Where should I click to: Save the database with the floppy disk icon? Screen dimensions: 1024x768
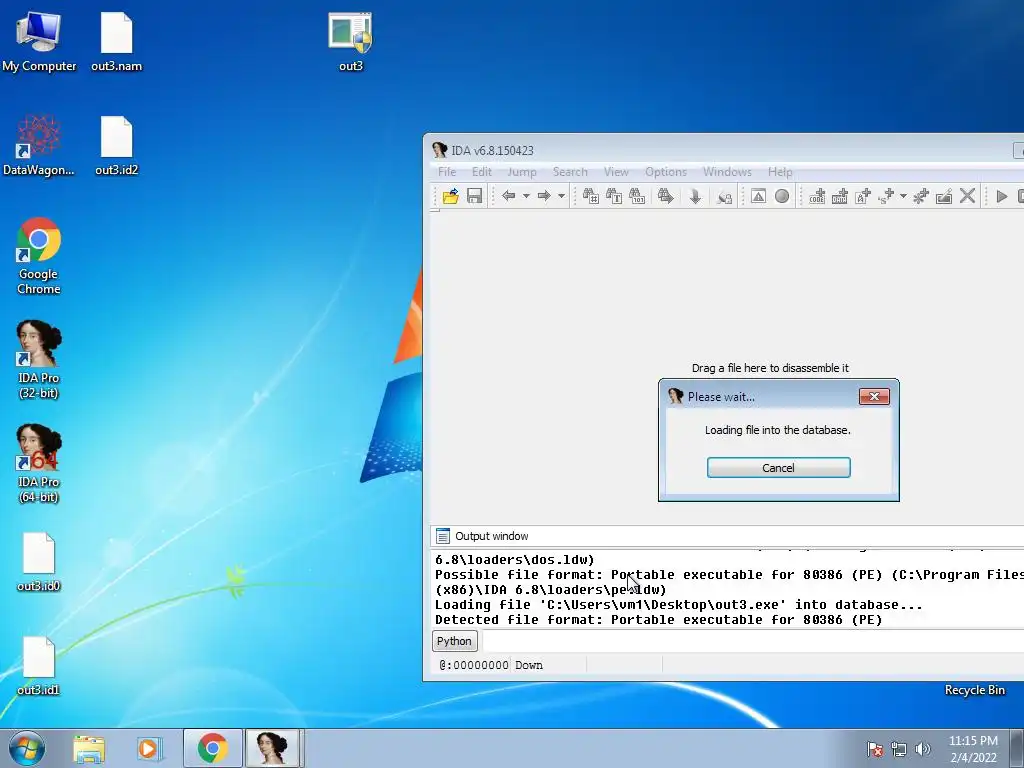pyautogui.click(x=474, y=196)
